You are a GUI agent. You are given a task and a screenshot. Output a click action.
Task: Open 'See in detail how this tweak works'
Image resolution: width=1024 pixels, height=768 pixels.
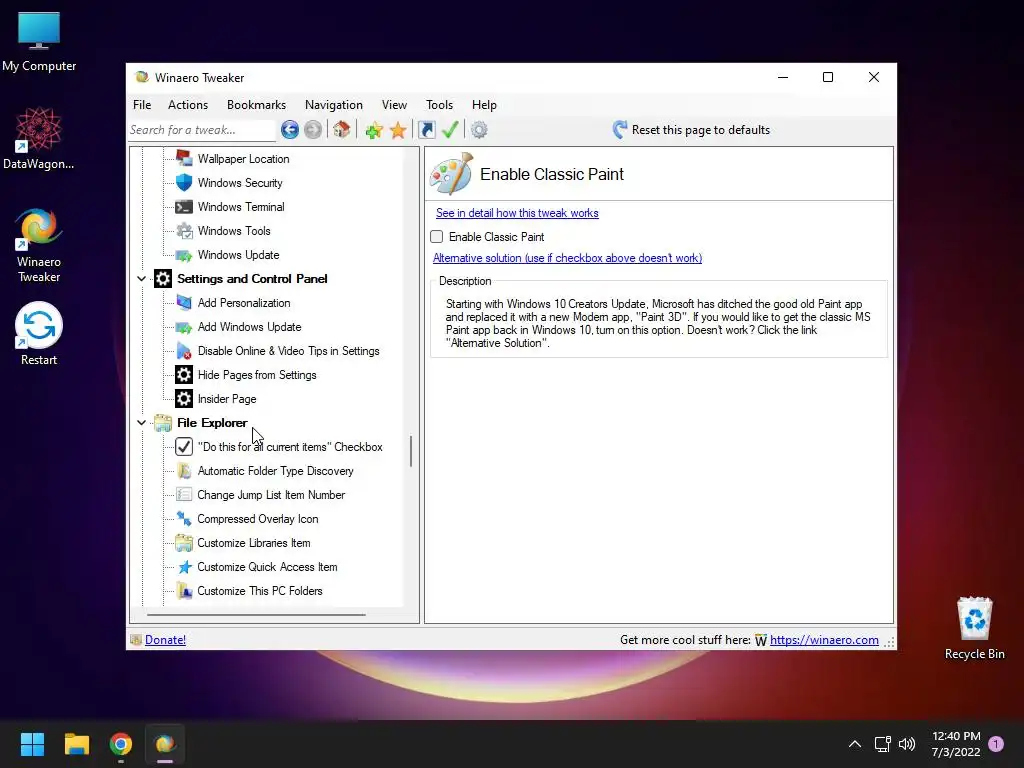[517, 213]
